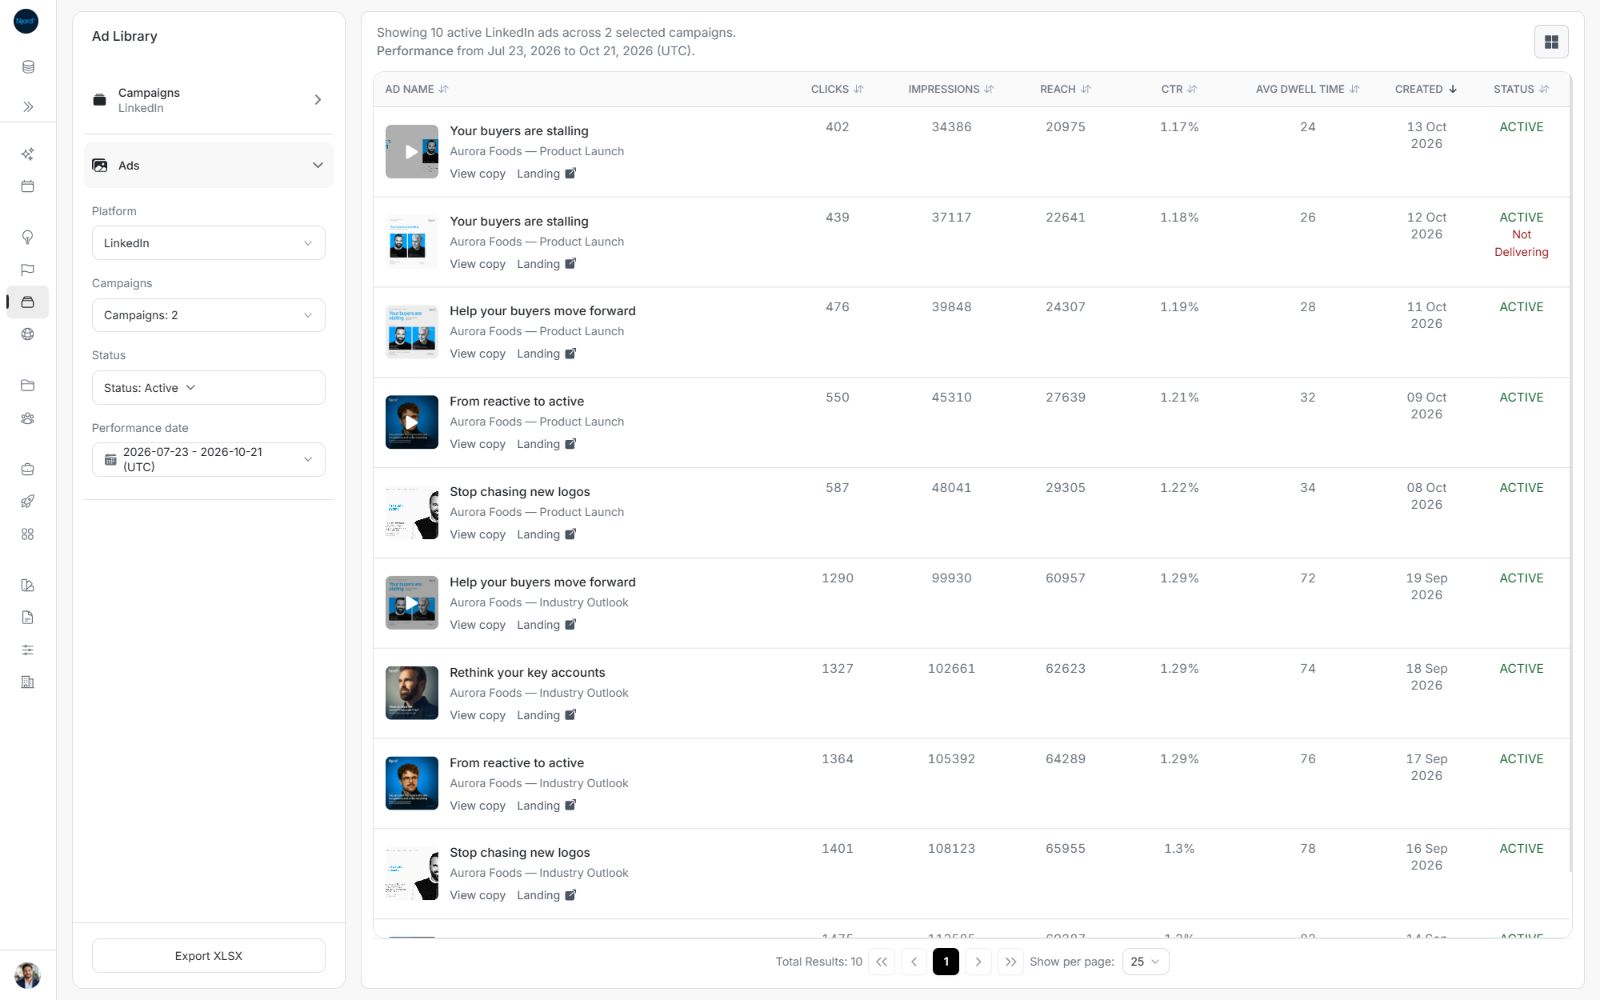Open the briefcase icon in sidebar
The height and width of the screenshot is (1000, 1600).
click(x=28, y=469)
